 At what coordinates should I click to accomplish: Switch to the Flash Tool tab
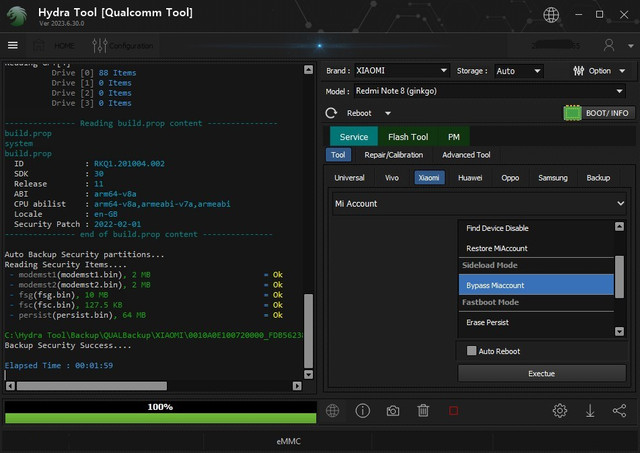408,137
